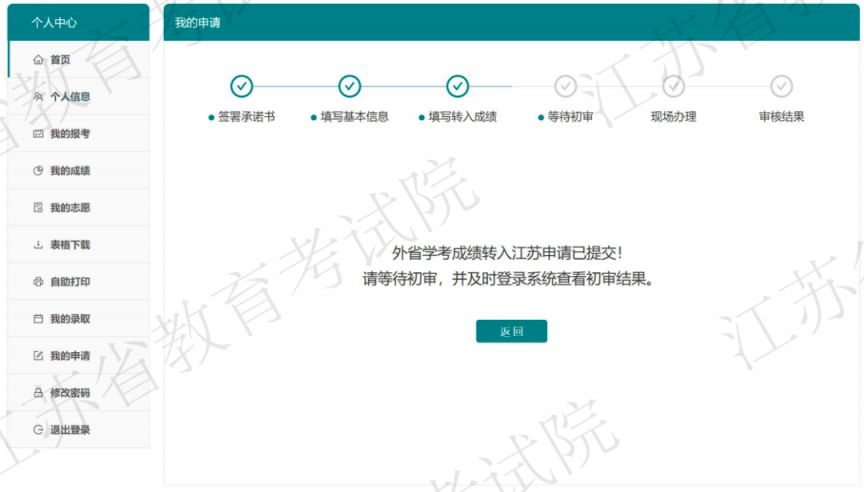Click the pie chart icon beside 我的成绩
The height and width of the screenshot is (492, 864).
[x=38, y=170]
